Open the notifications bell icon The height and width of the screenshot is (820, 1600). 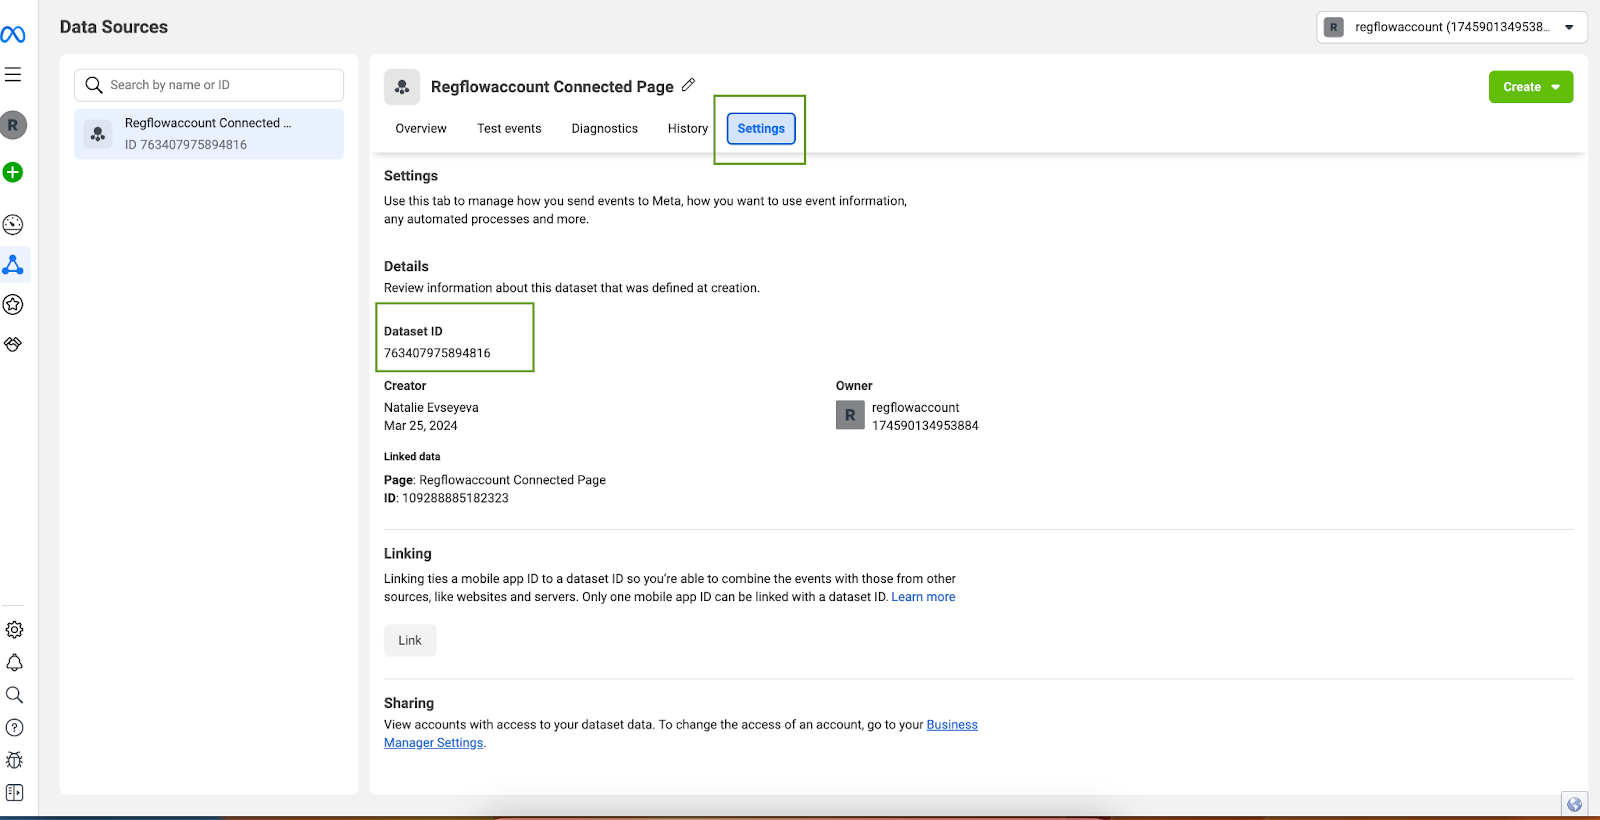pyautogui.click(x=14, y=663)
